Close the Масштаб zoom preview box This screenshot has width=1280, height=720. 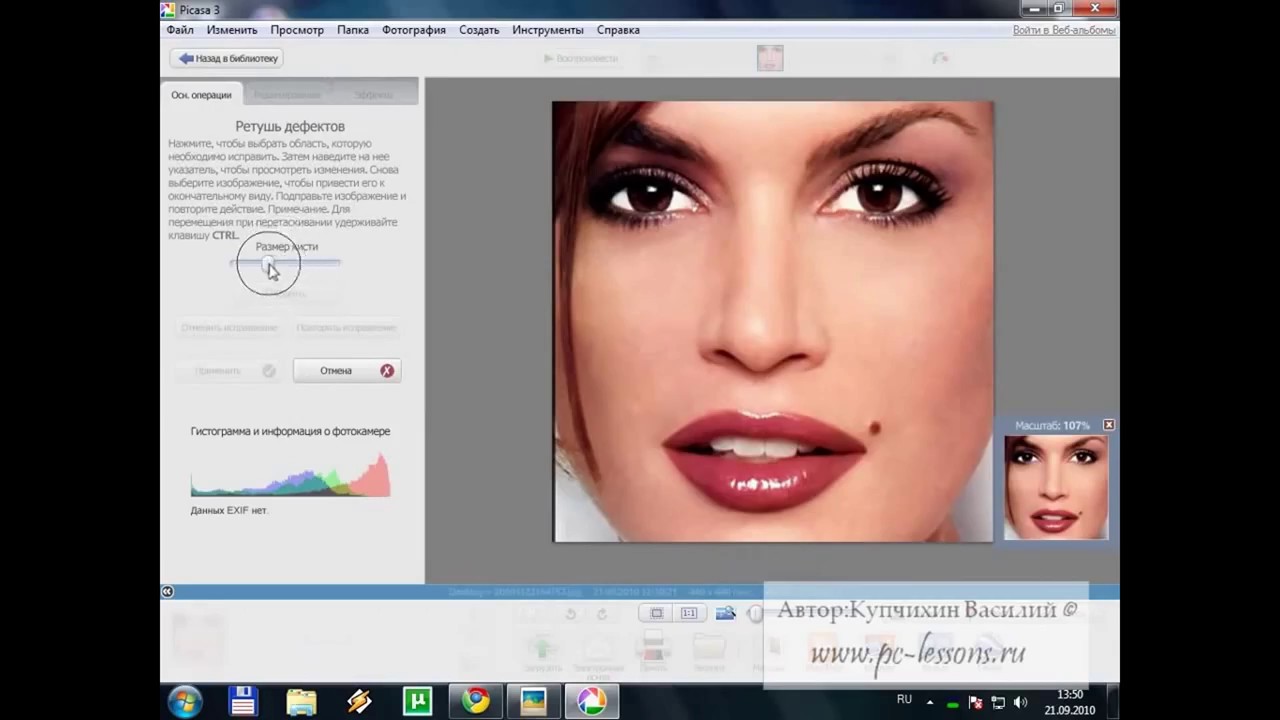coord(1108,425)
